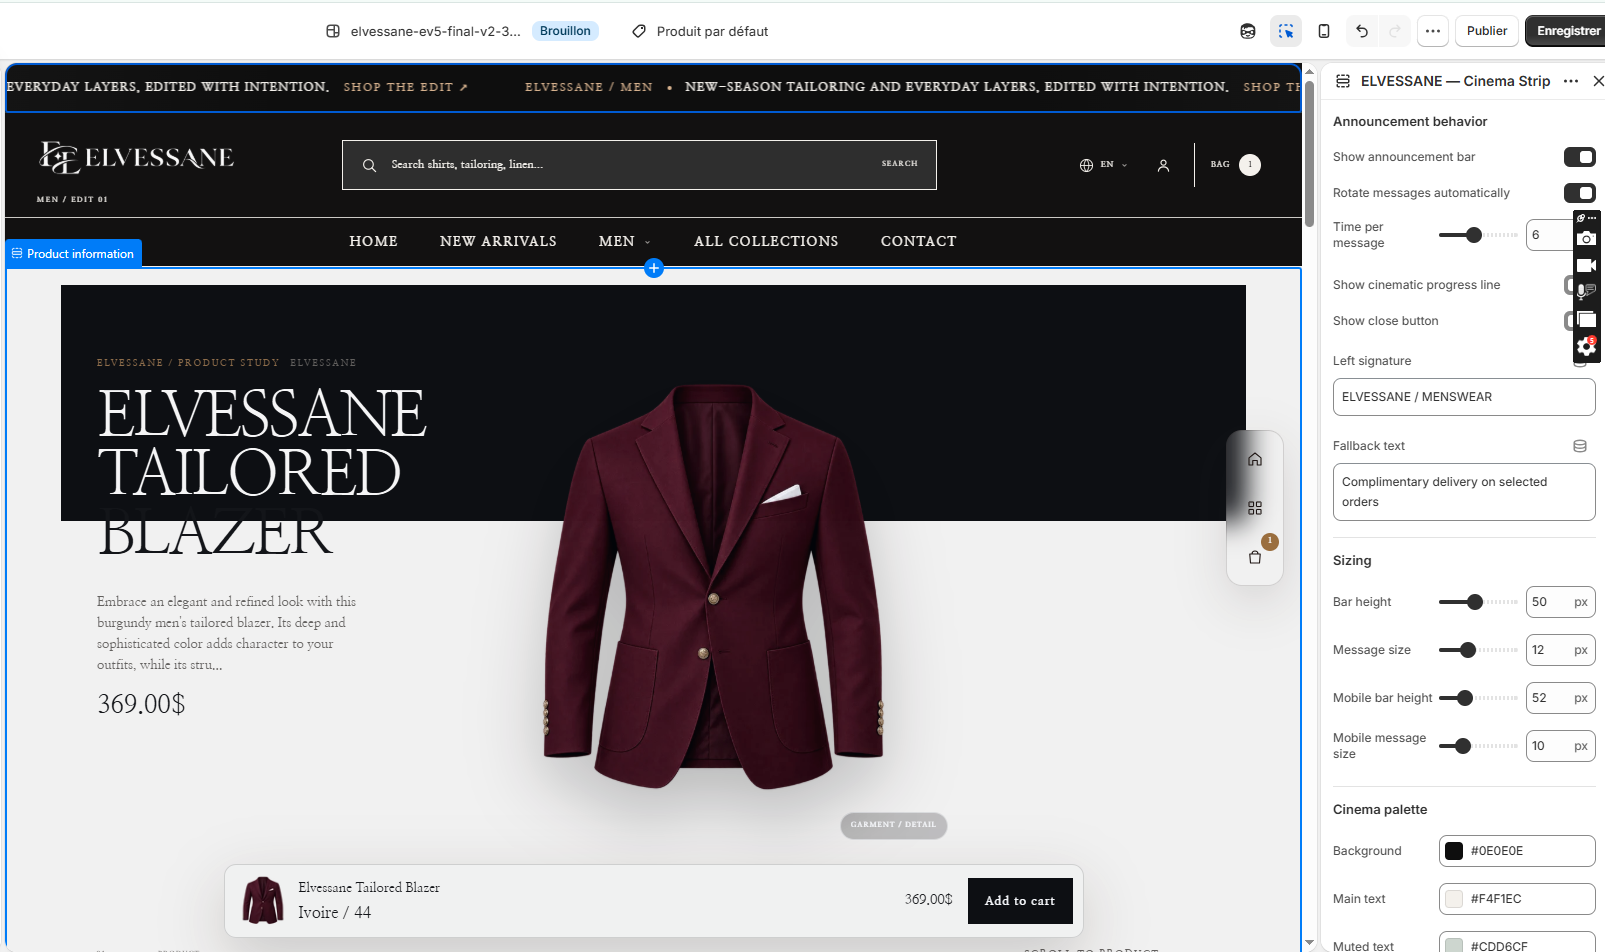1605x952 pixels.
Task: Toggle Show close button switch
Action: click(1571, 321)
